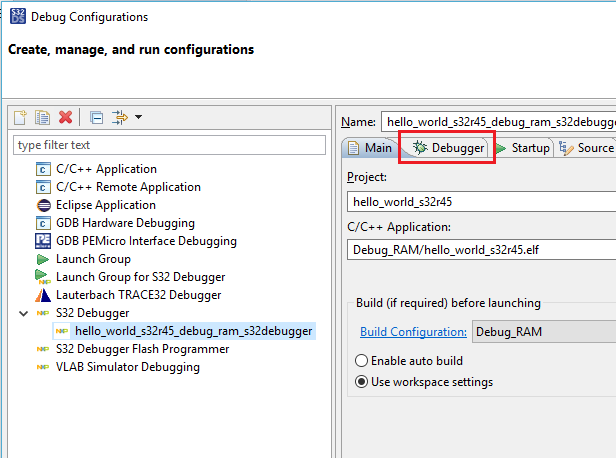The image size is (616, 458).
Task: Enable auto build radio option
Action: tap(362, 360)
